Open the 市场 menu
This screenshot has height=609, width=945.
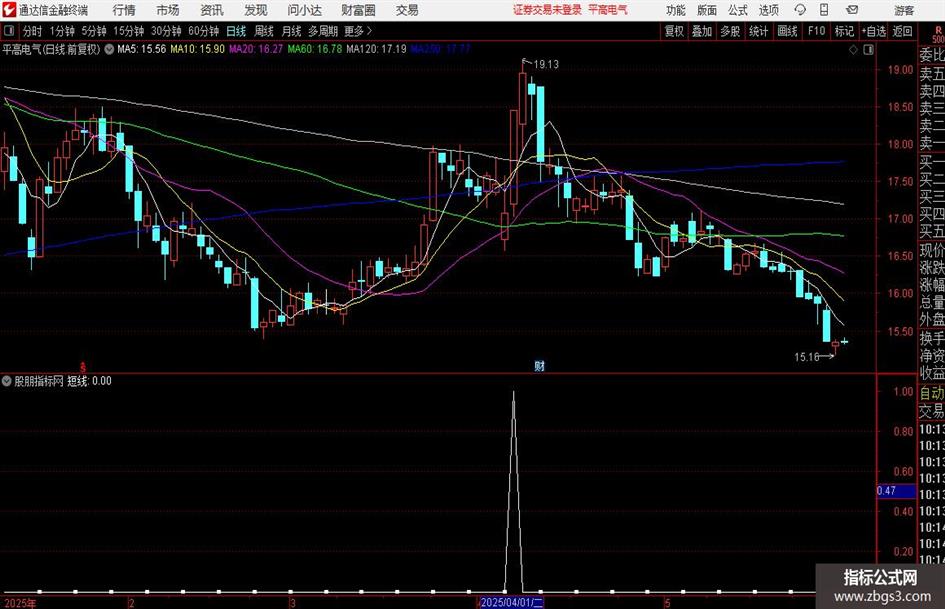point(168,10)
